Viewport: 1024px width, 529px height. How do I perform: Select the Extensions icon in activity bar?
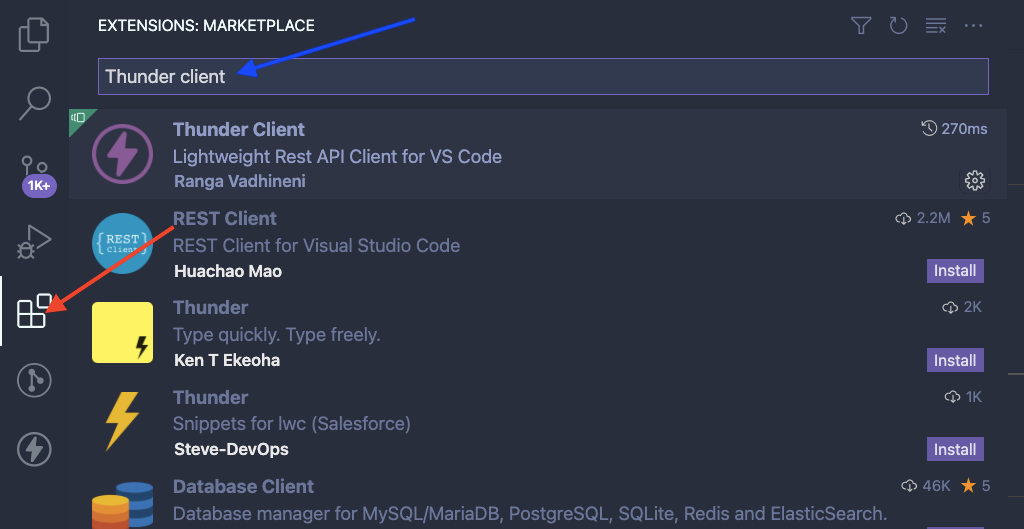[x=34, y=311]
